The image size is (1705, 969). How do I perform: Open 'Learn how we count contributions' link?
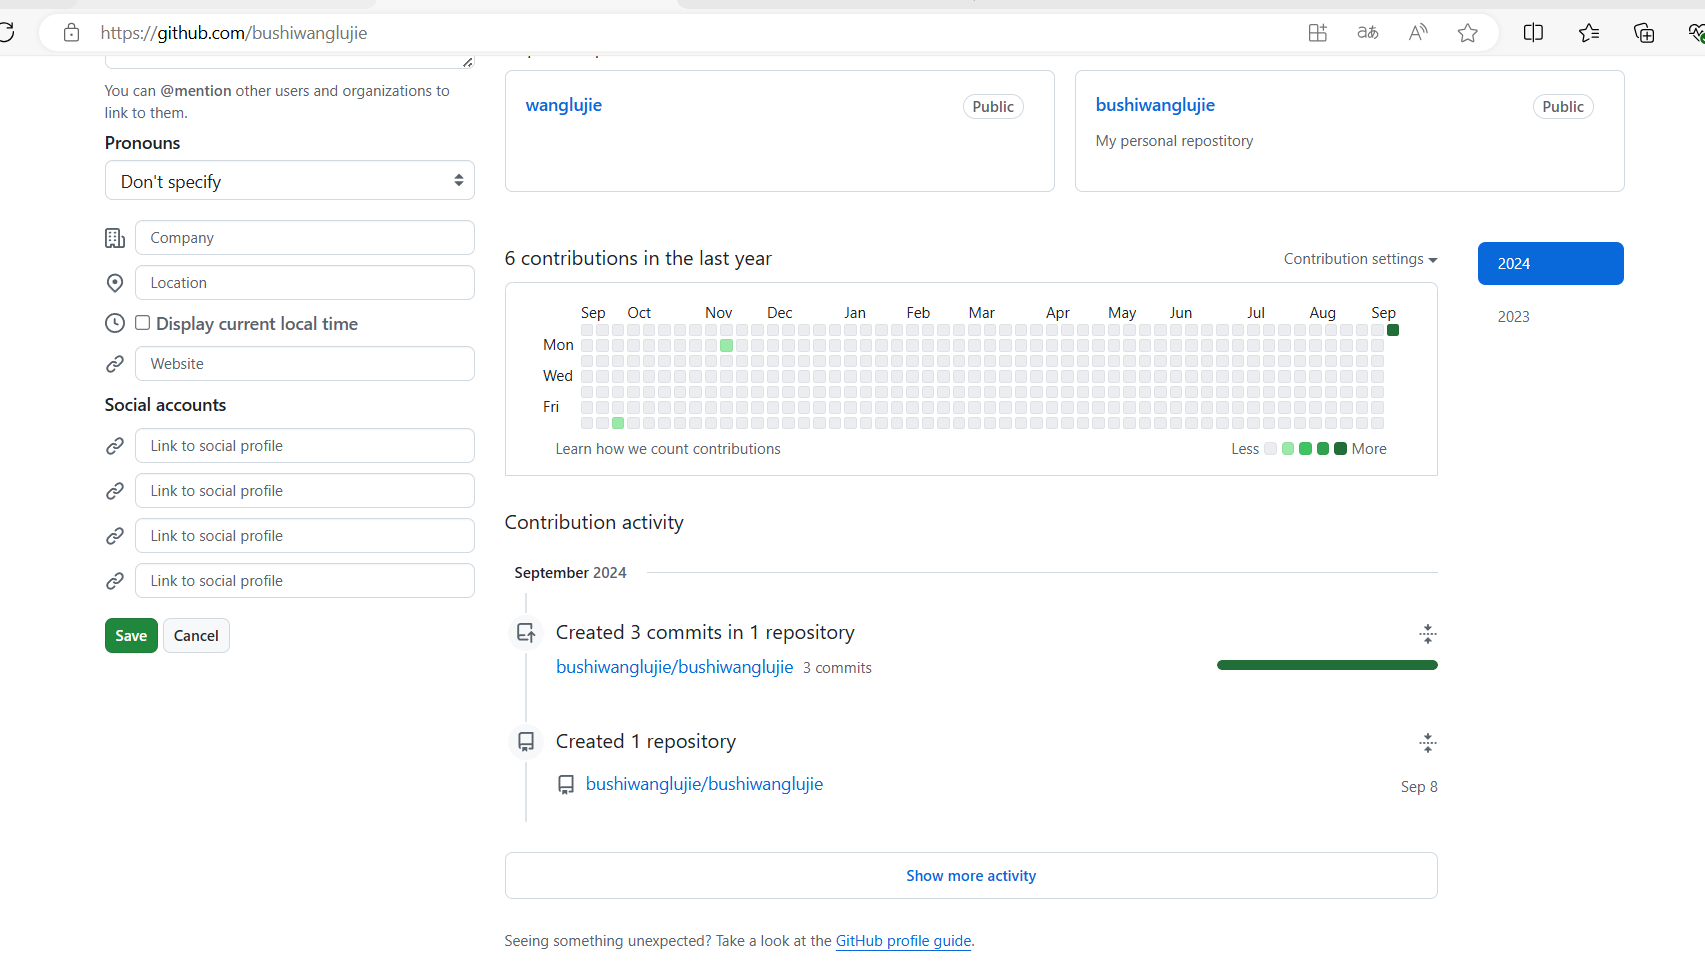click(668, 449)
